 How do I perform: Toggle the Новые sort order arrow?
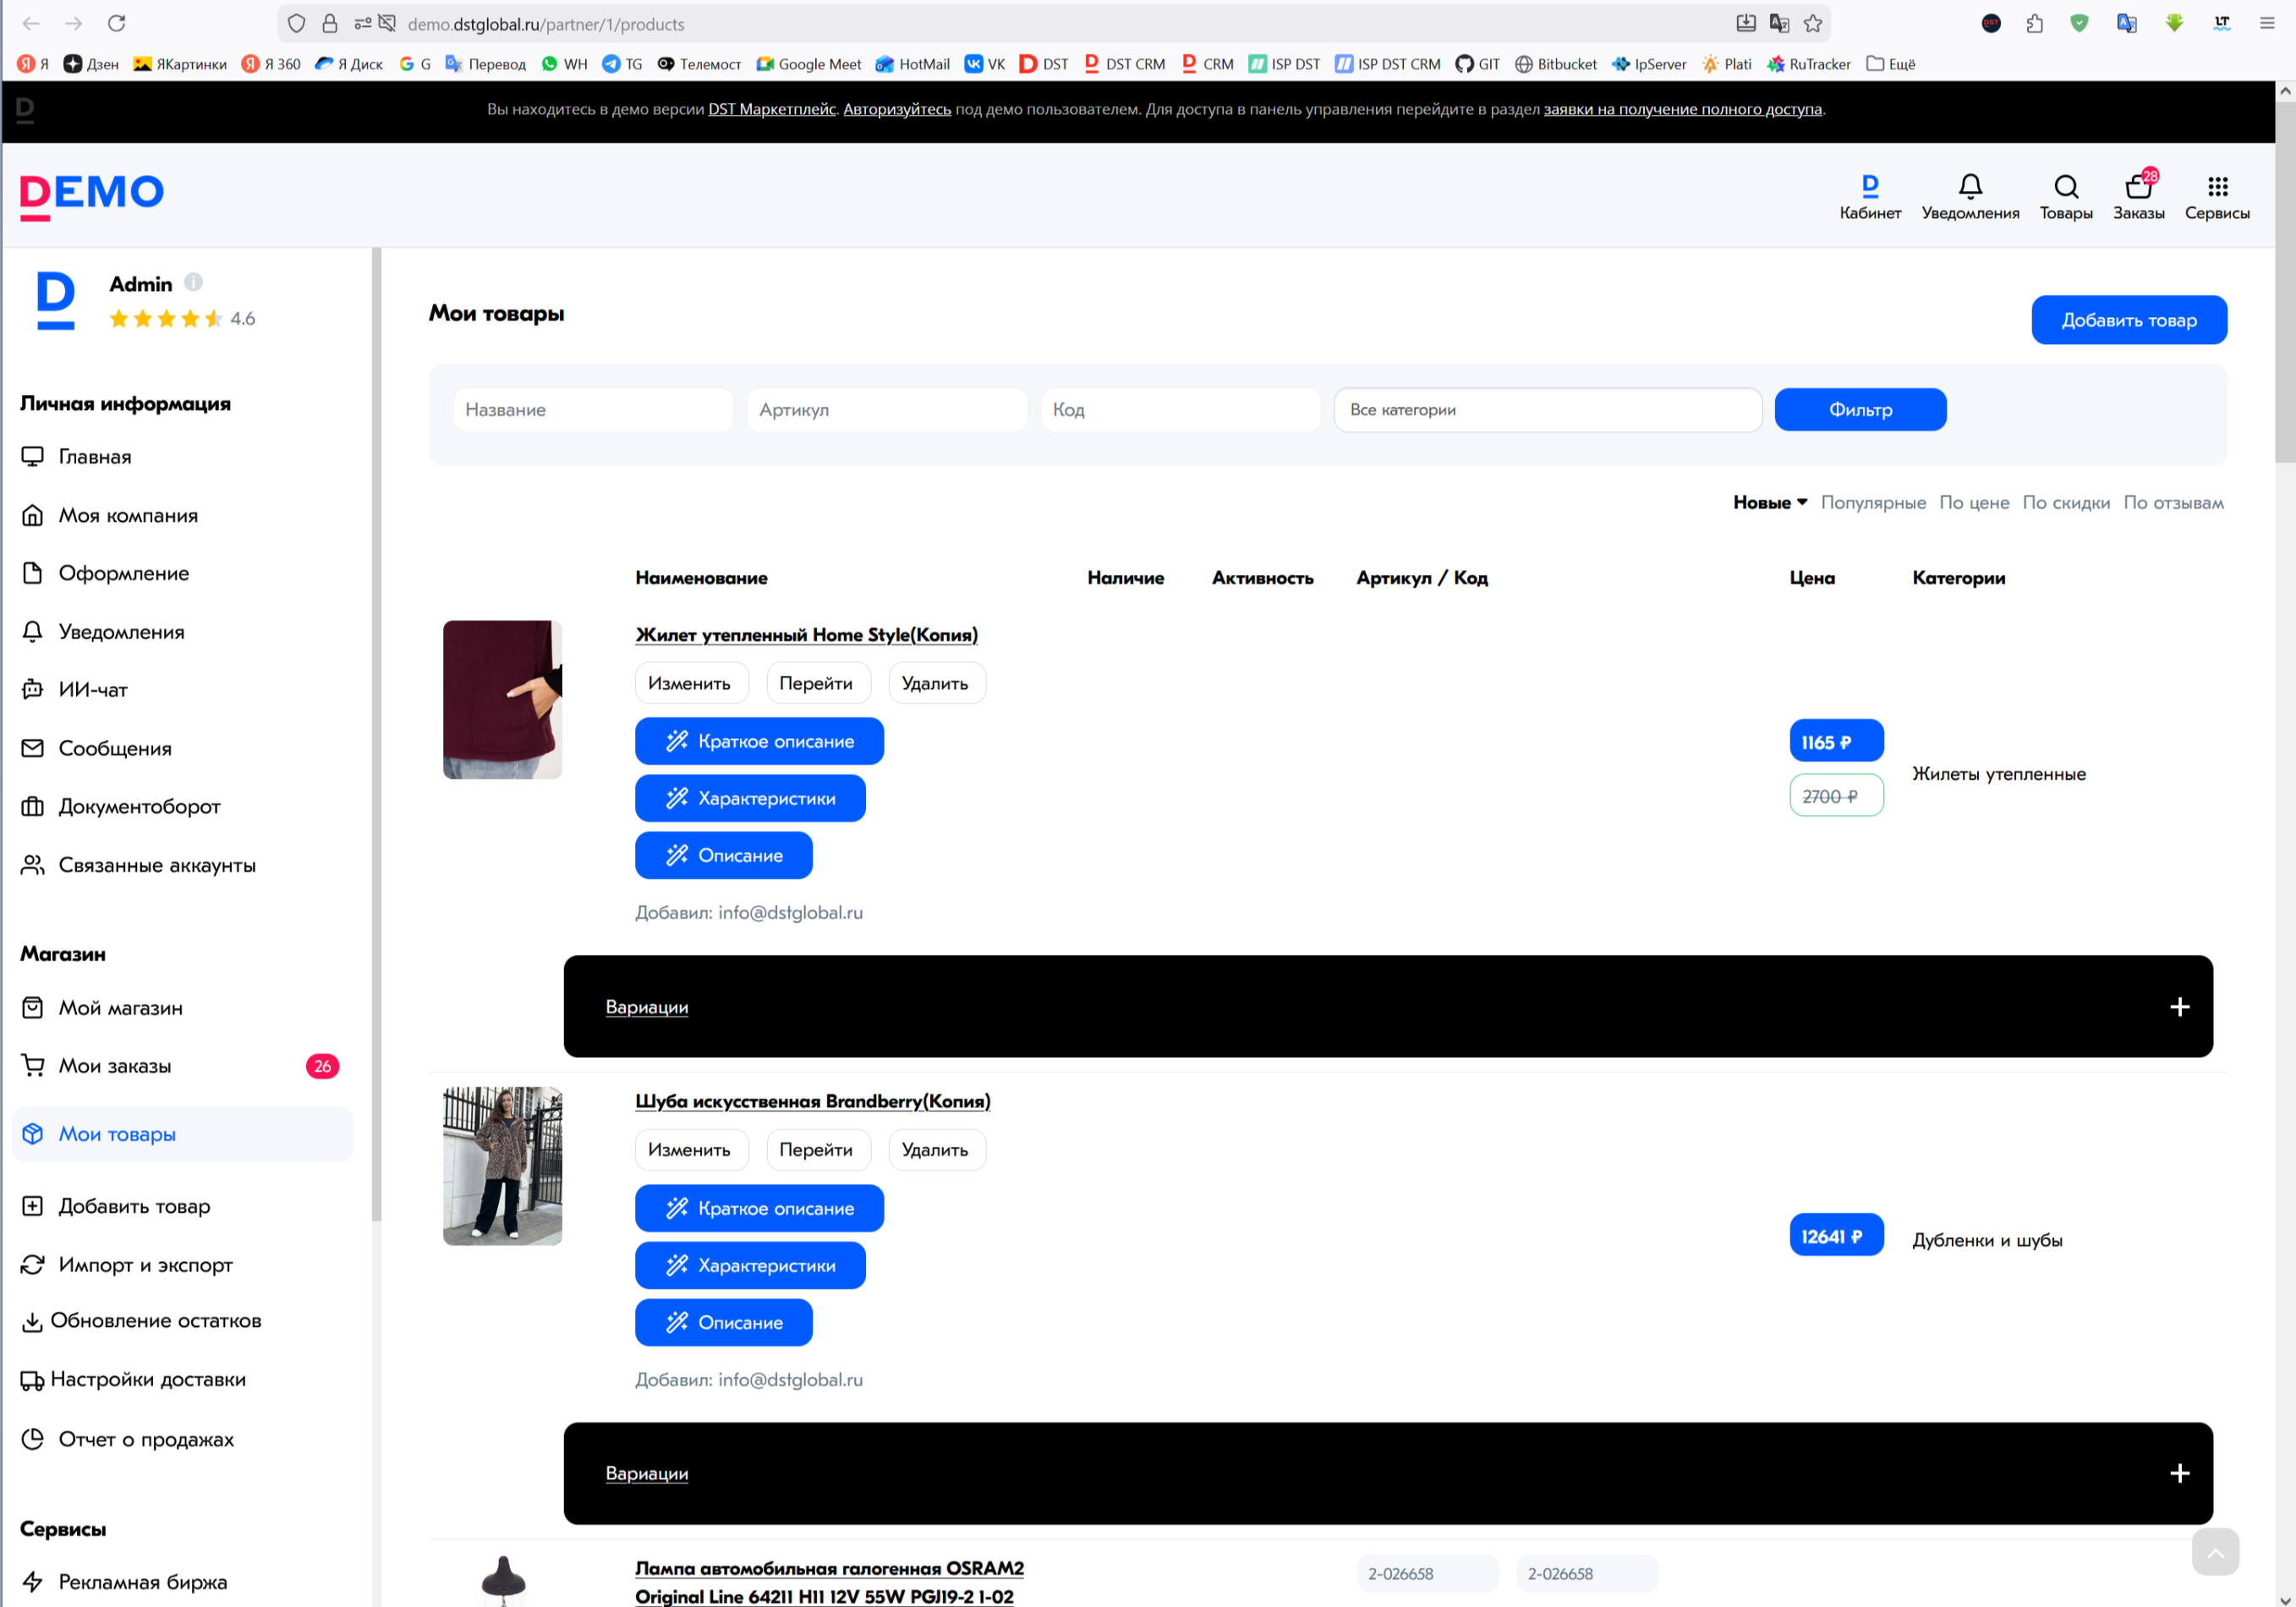click(1802, 503)
